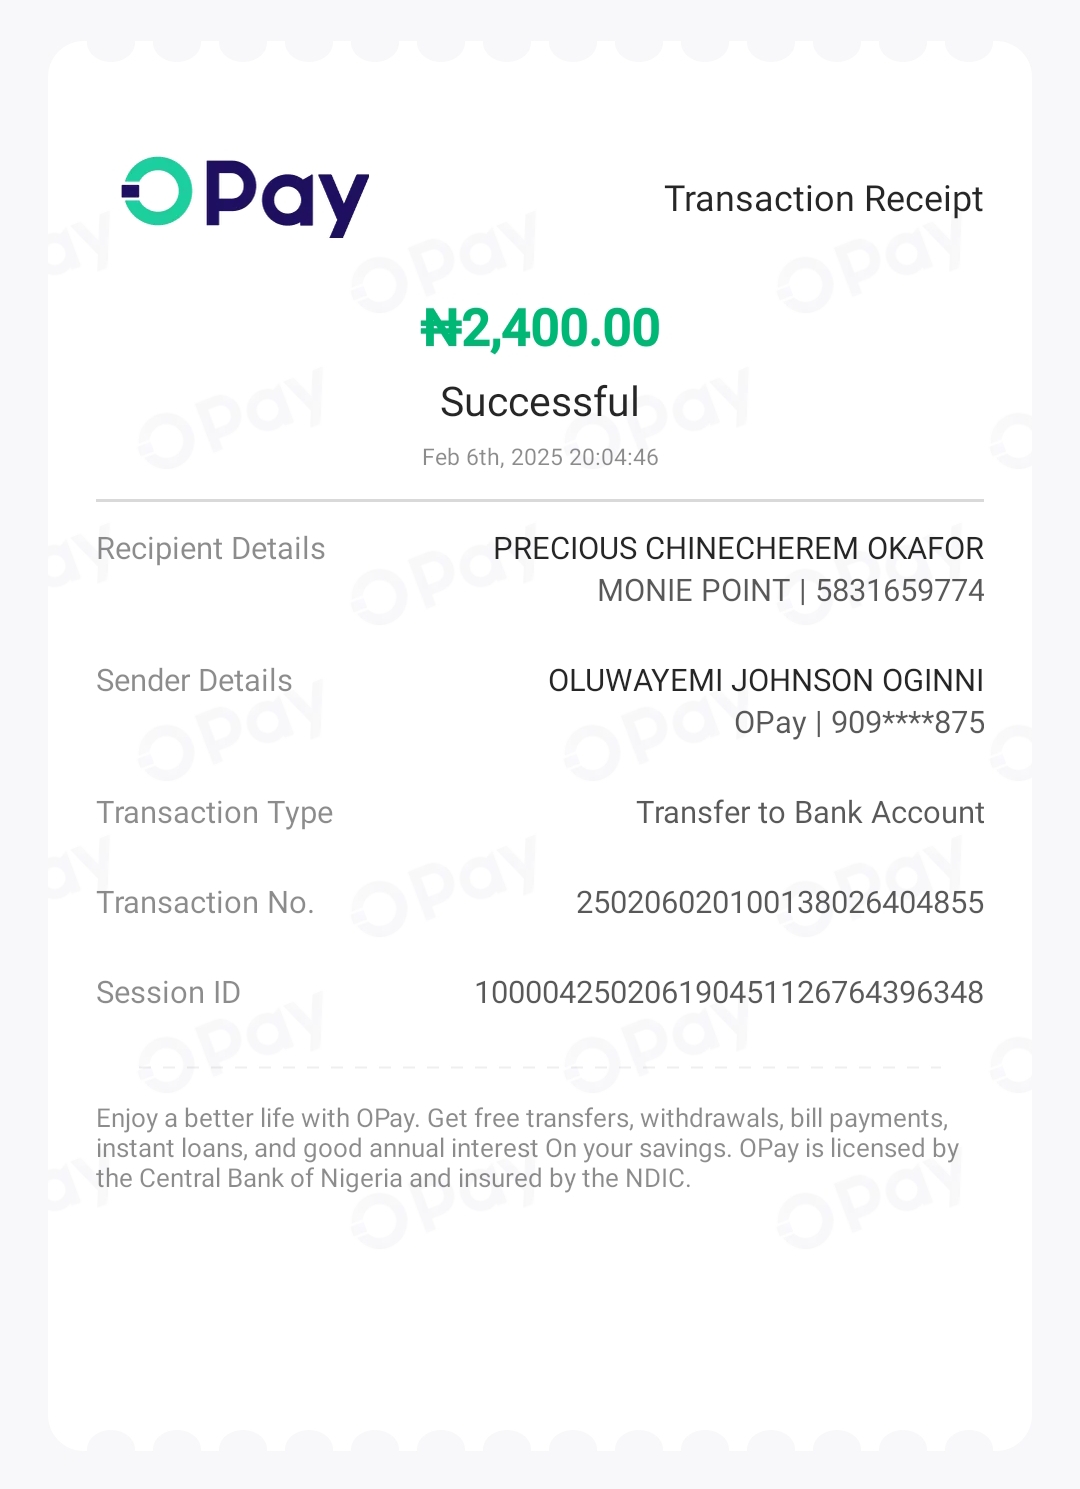The width and height of the screenshot is (1080, 1489).
Task: Click the Session ID label
Action: (168, 993)
